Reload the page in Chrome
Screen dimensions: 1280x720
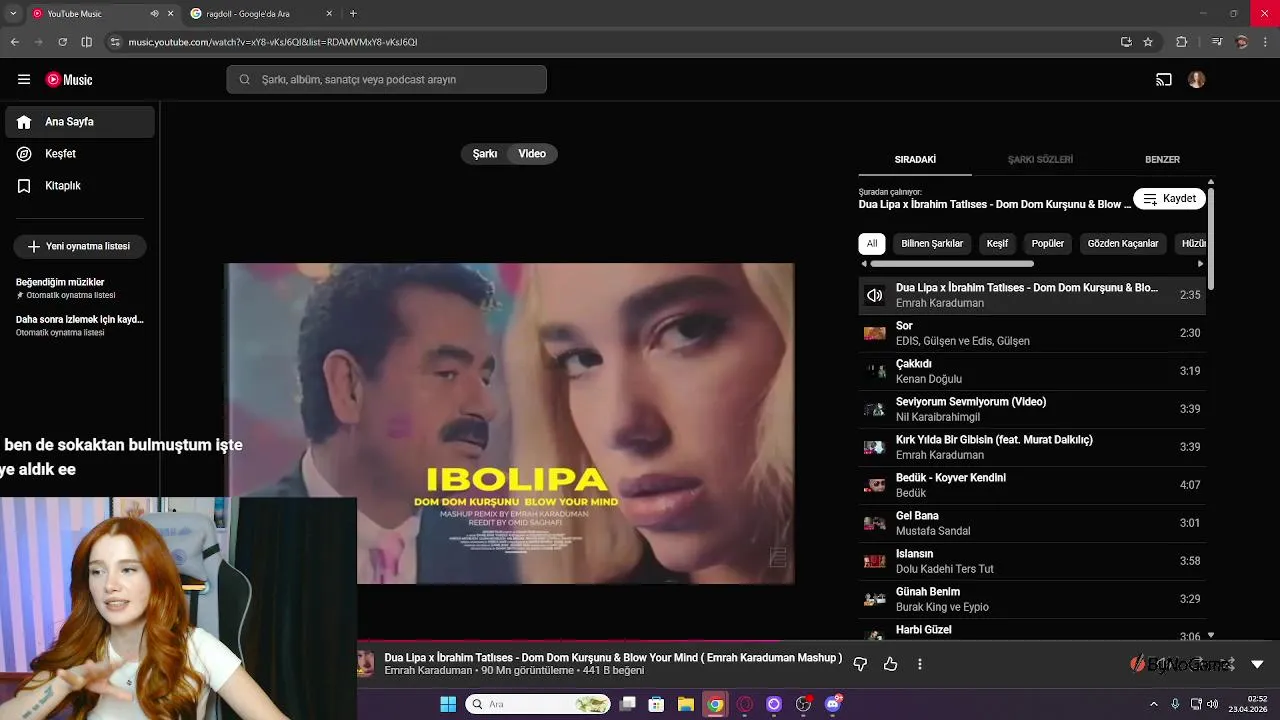pyautogui.click(x=62, y=42)
